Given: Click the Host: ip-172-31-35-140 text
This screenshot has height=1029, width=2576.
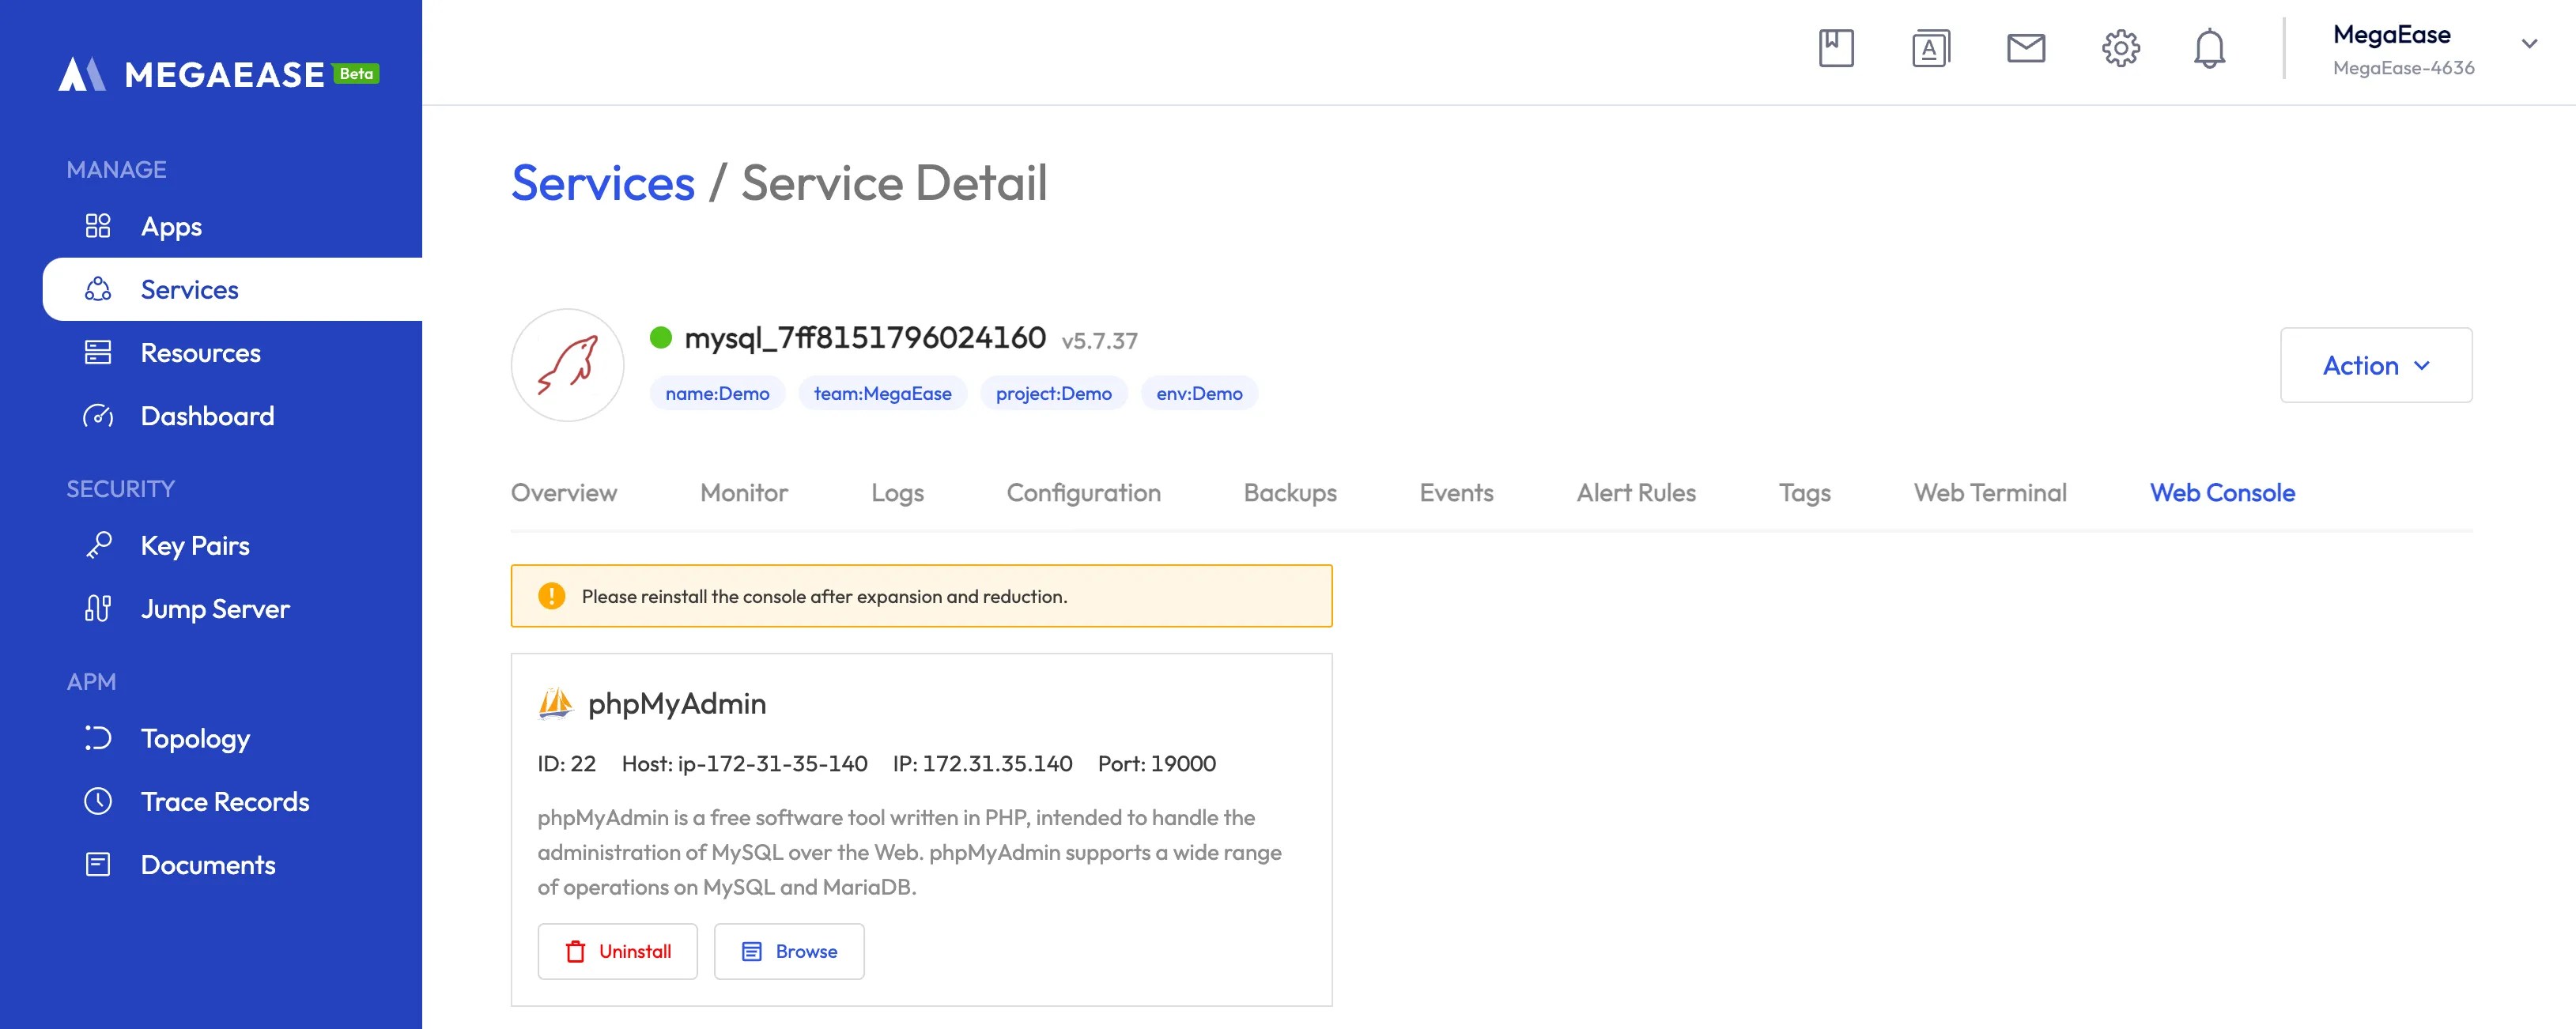Looking at the screenshot, I should (x=744, y=764).
